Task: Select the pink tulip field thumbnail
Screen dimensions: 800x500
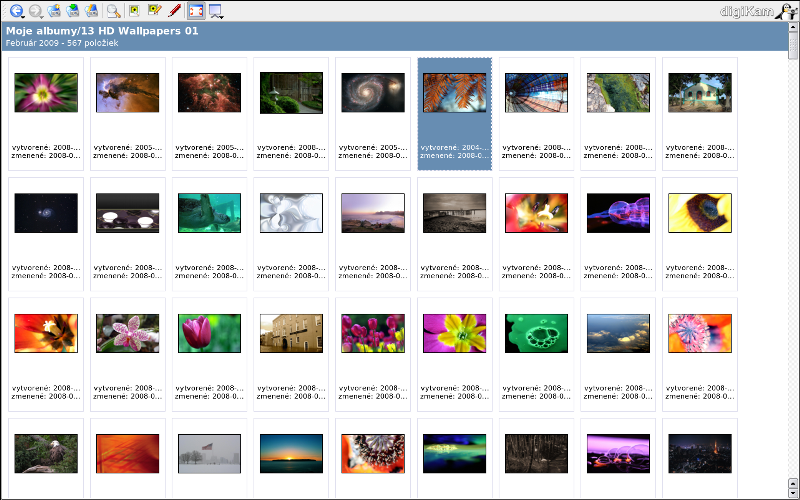Action: click(373, 333)
